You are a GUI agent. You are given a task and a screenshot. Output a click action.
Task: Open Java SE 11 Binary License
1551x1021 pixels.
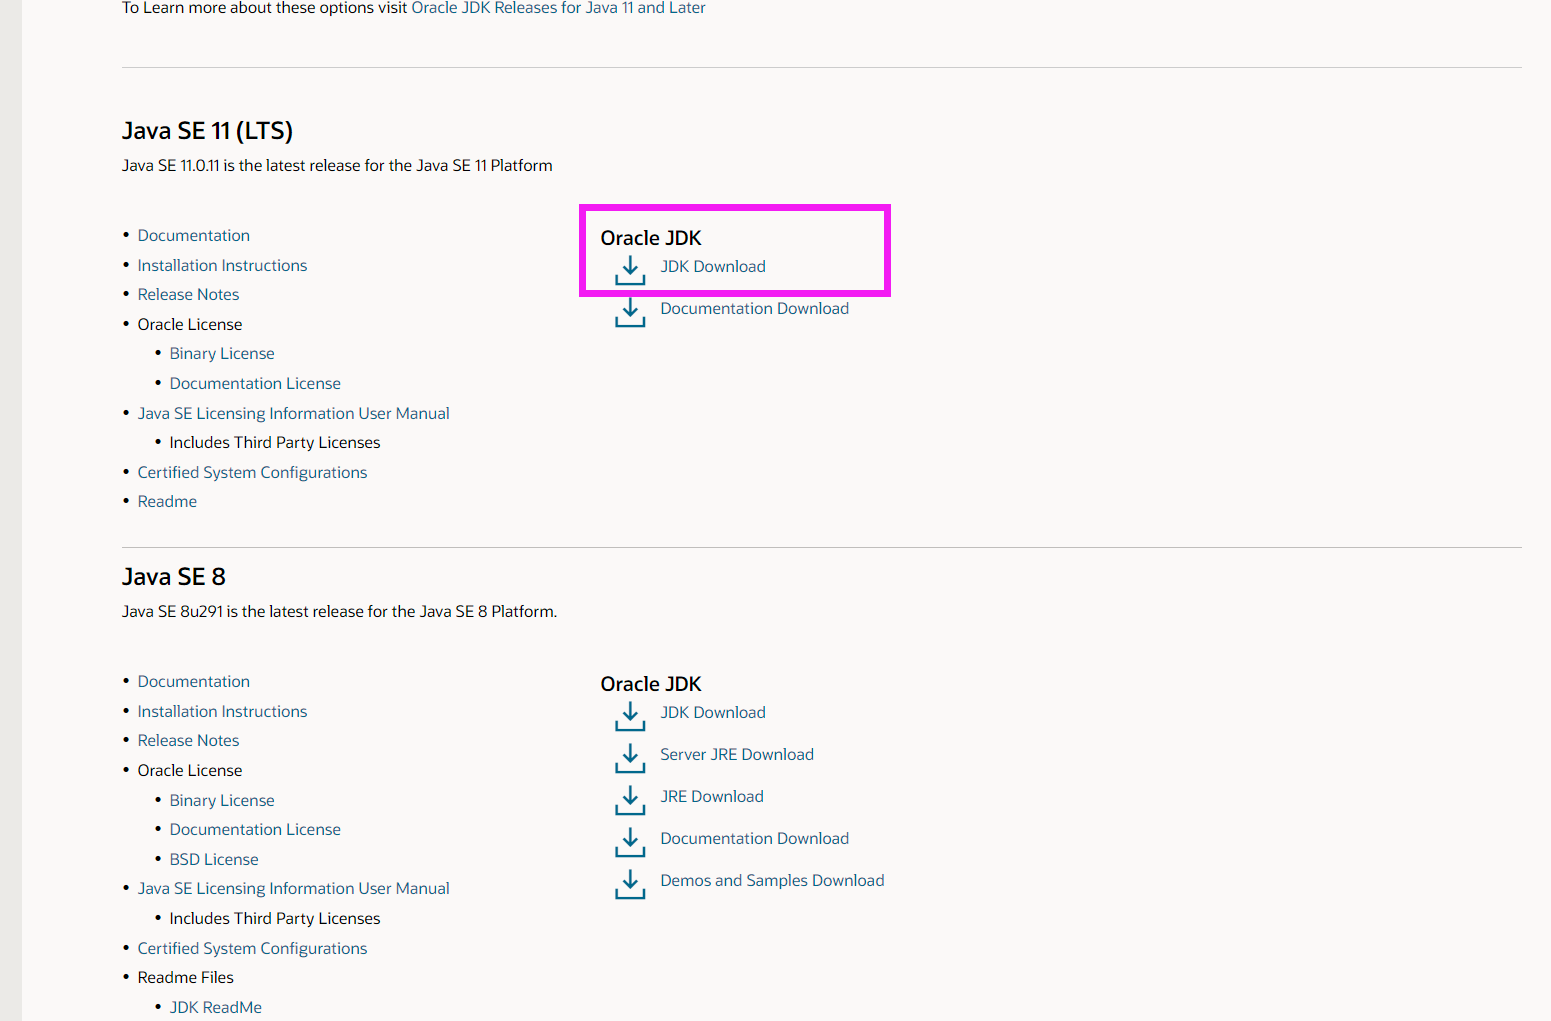pyautogui.click(x=222, y=353)
